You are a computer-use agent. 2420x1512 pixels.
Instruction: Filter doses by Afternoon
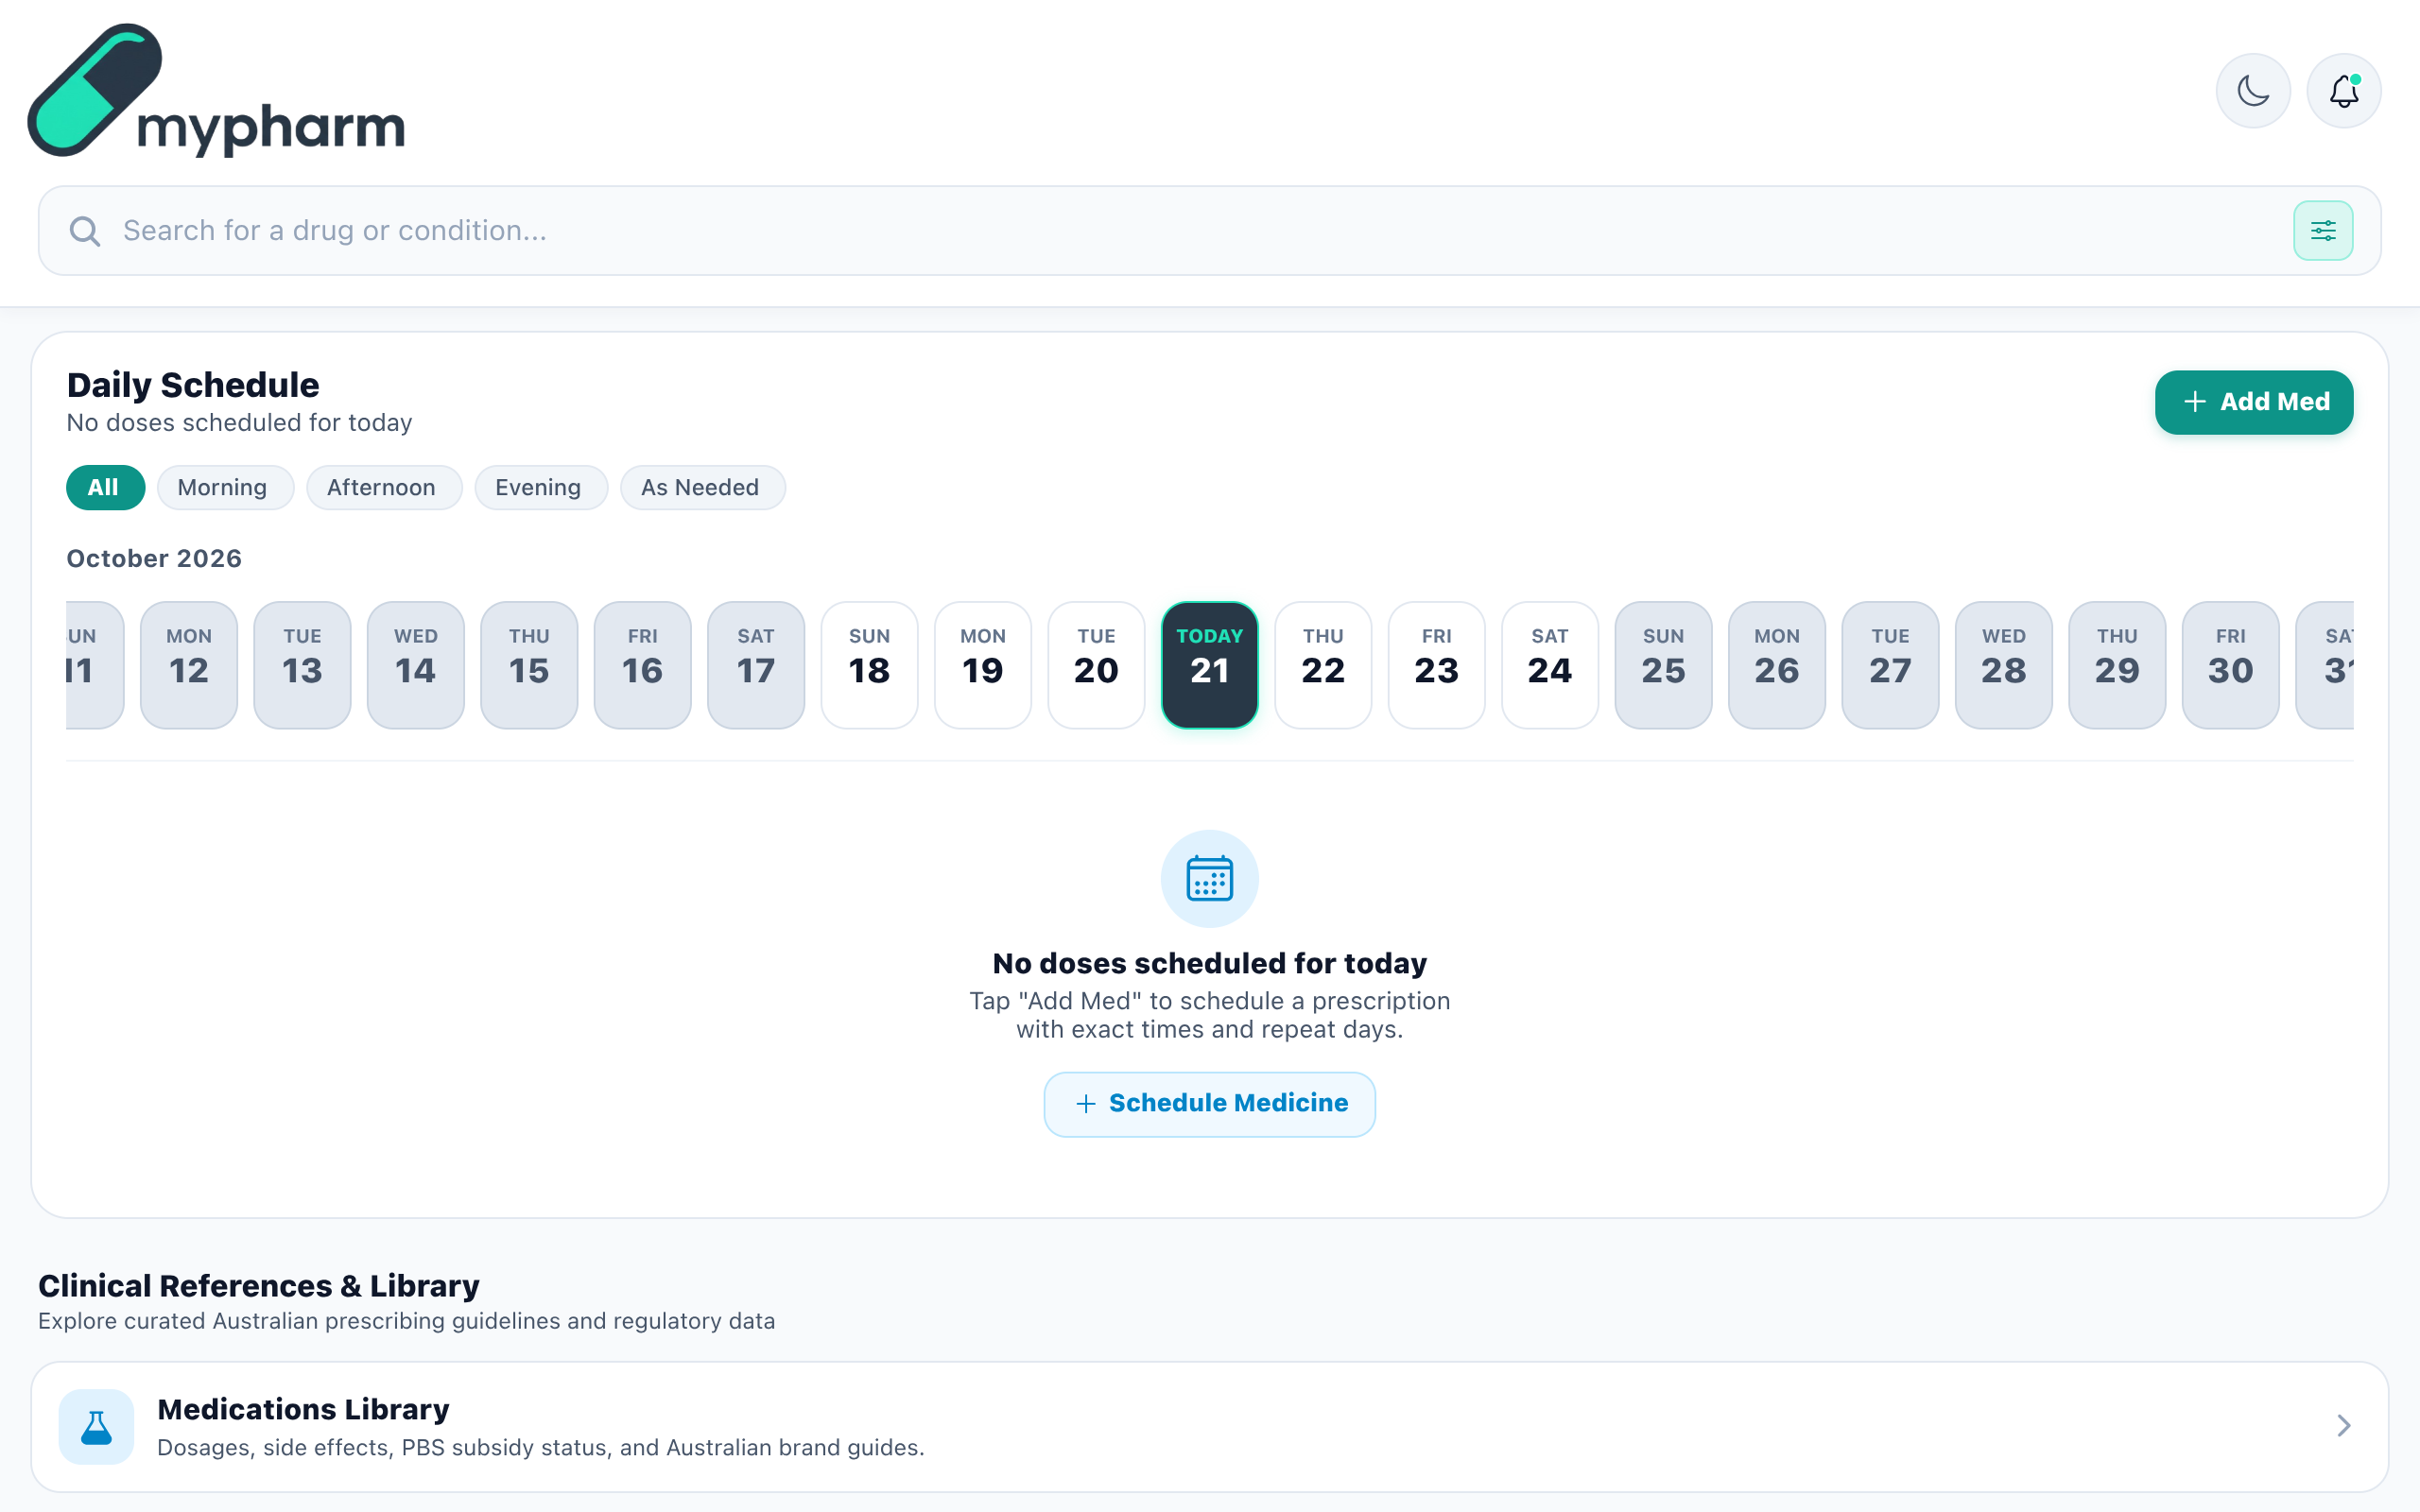click(384, 488)
